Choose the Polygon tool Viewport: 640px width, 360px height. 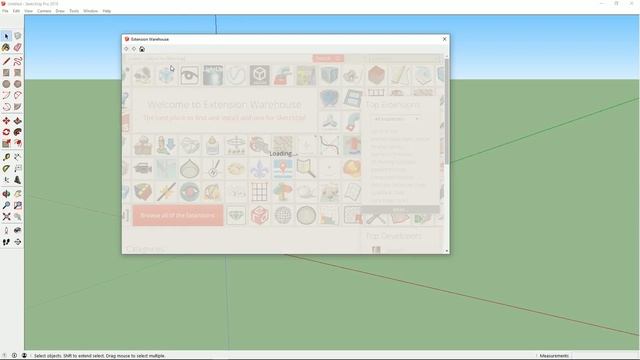18,84
